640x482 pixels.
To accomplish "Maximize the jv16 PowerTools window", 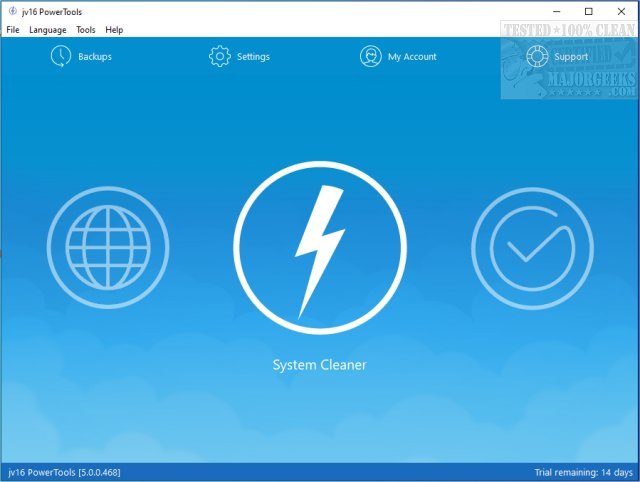I will click(589, 11).
